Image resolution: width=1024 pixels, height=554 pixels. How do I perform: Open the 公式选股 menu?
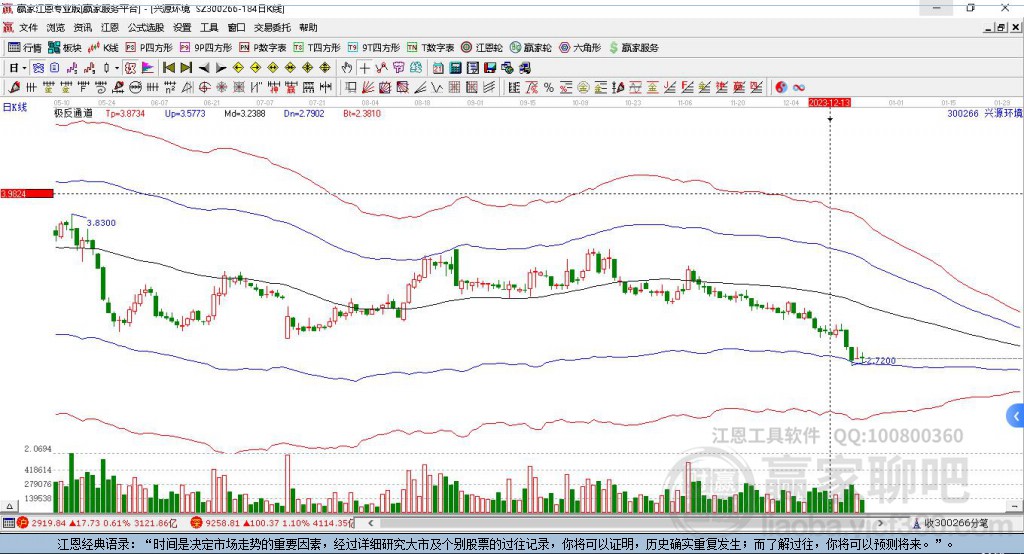pos(146,27)
